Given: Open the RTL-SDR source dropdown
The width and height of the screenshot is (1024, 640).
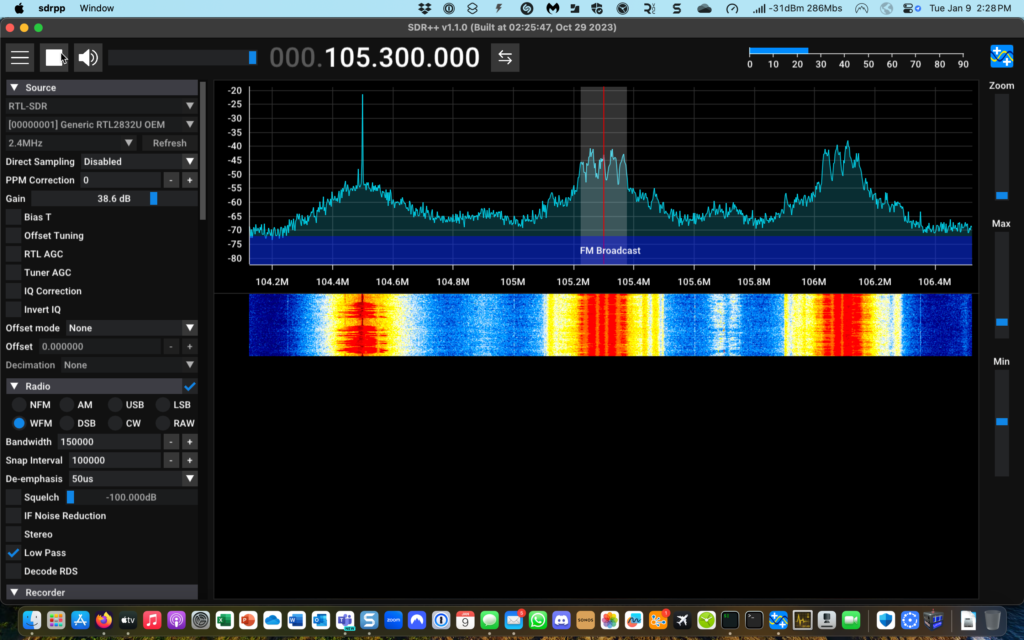Looking at the screenshot, I should point(101,106).
